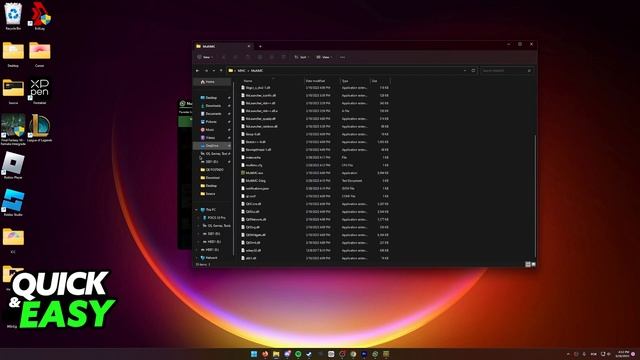Click the Cut toolbar icon
This screenshot has width=640, height=360.
[224, 57]
